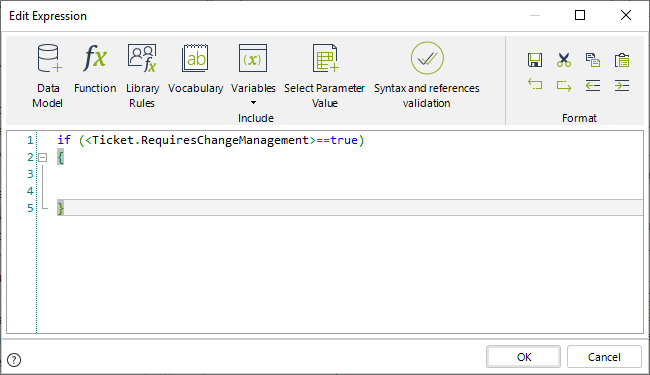Screen dimensions: 650x375
Task: Open help via the question mark icon
Action: (14, 360)
